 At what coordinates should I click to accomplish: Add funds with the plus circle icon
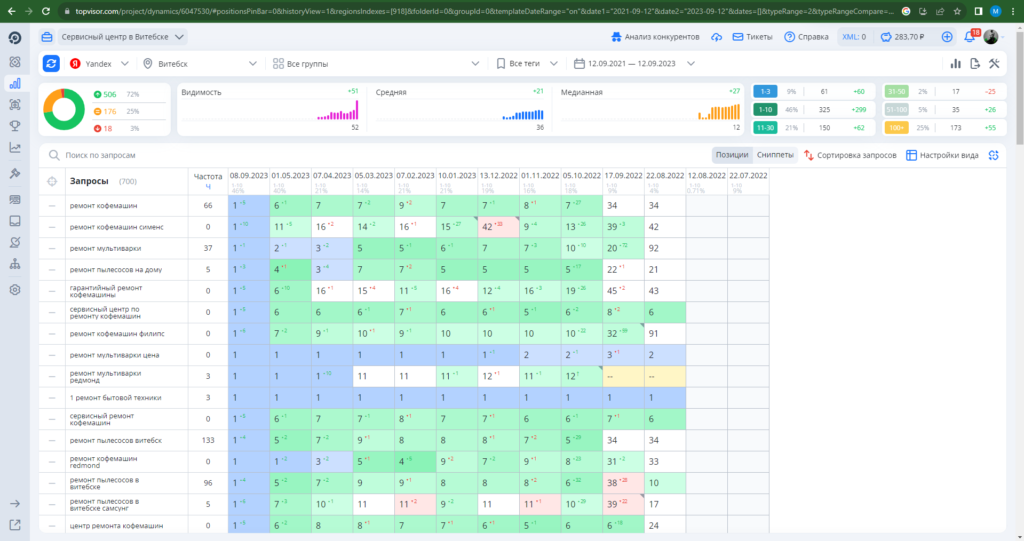click(x=947, y=37)
